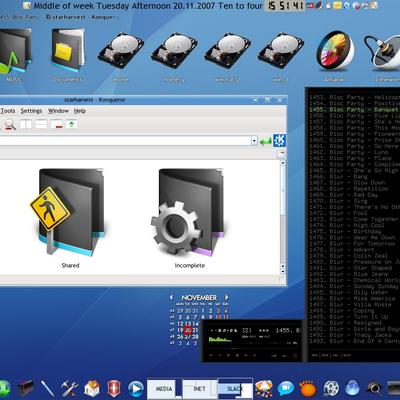
Task: Select the highlighted playlist track 1455 Bloc Party
Action: click(x=354, y=110)
